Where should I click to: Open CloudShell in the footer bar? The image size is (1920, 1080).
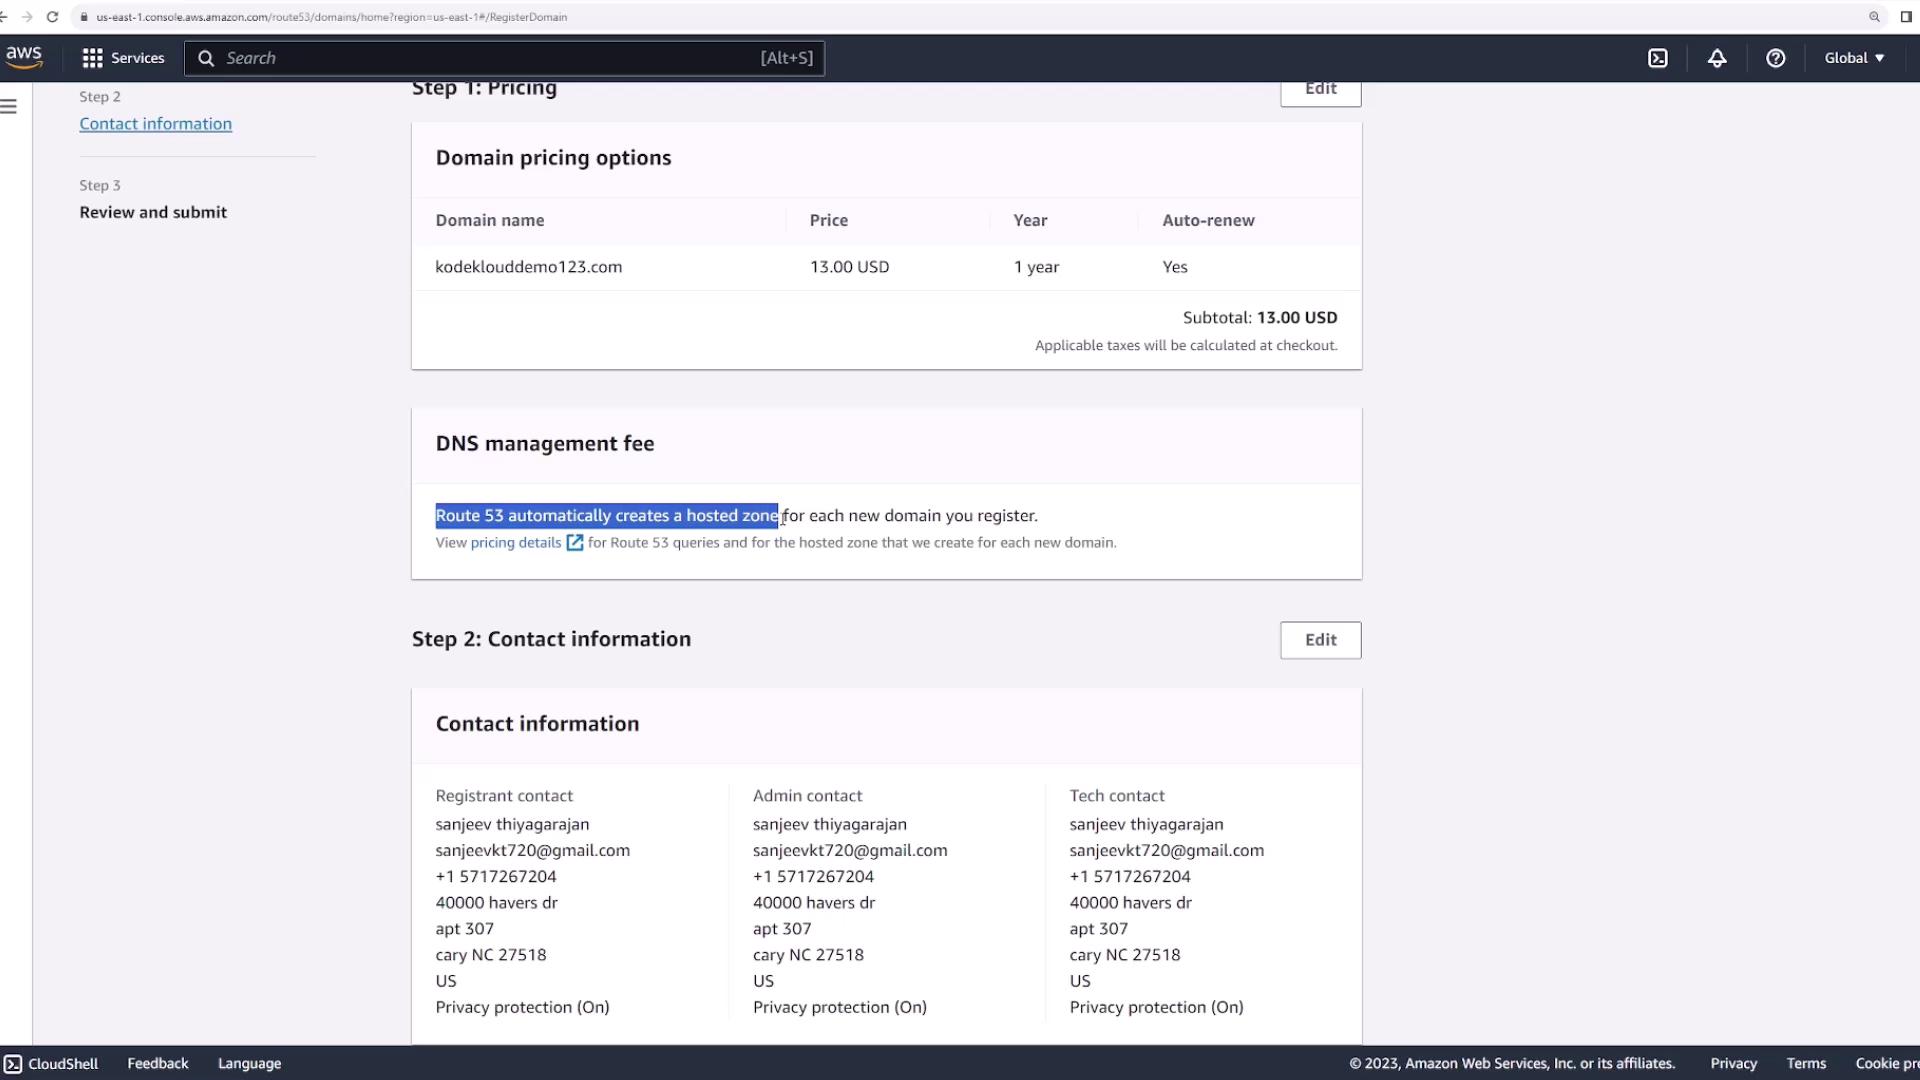(x=52, y=1063)
